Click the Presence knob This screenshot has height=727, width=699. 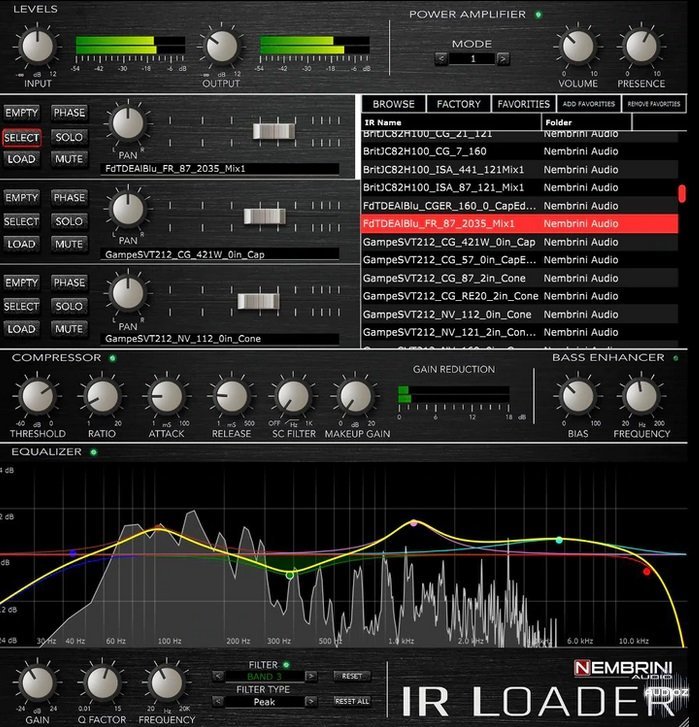[642, 46]
